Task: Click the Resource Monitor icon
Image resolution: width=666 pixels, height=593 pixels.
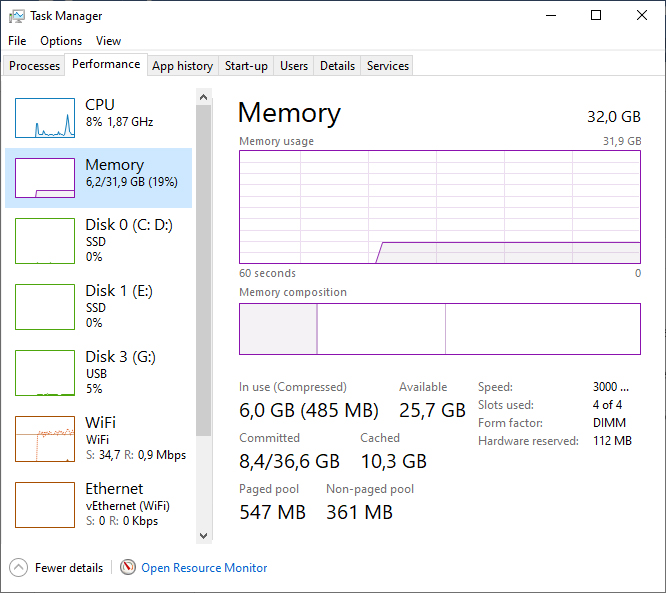Action: (x=128, y=568)
